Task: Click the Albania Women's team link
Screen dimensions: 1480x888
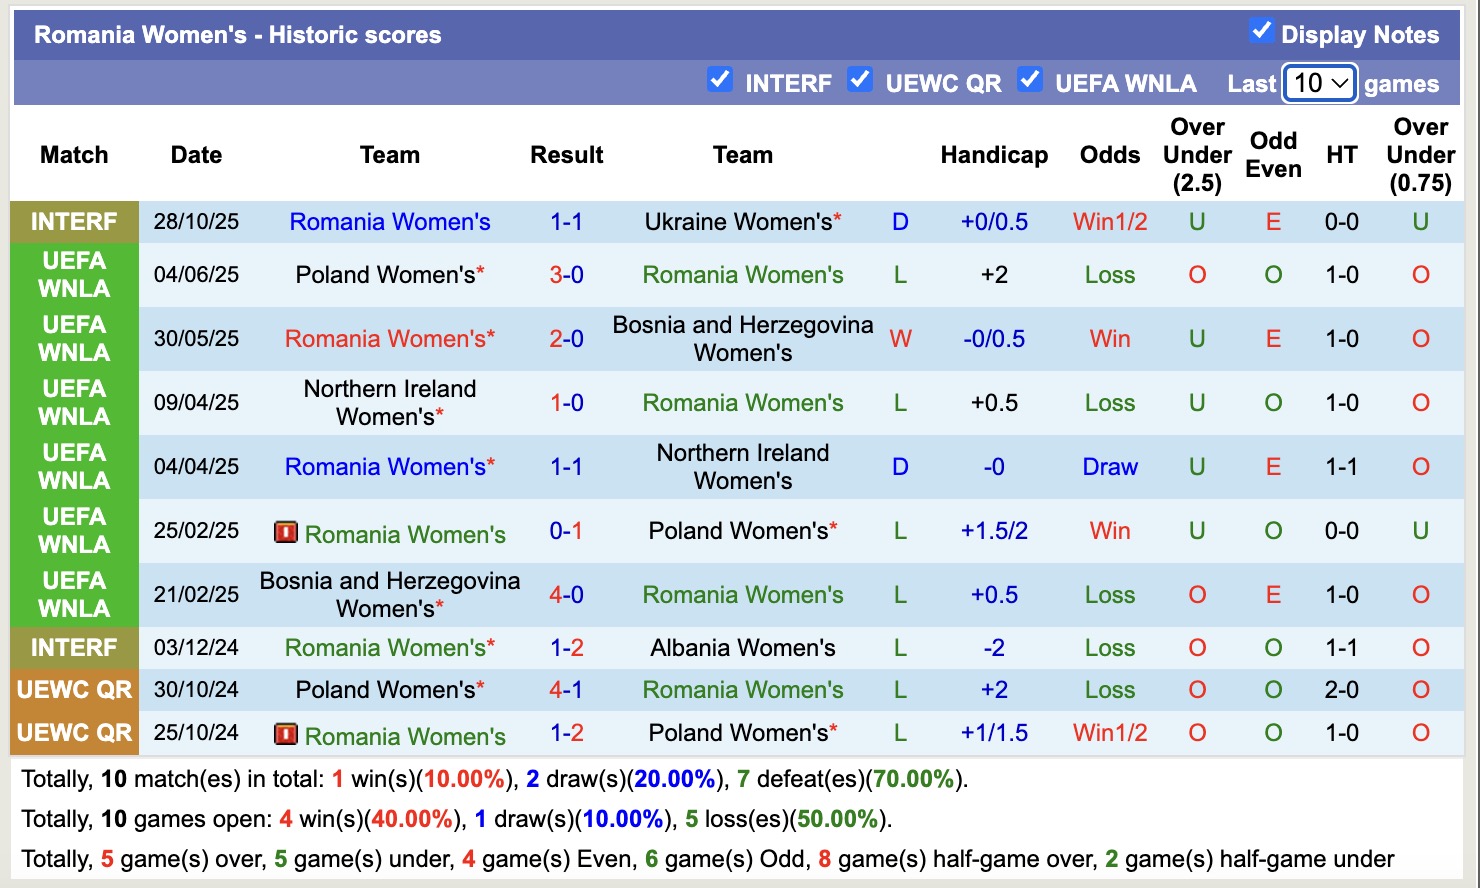Action: 742,647
